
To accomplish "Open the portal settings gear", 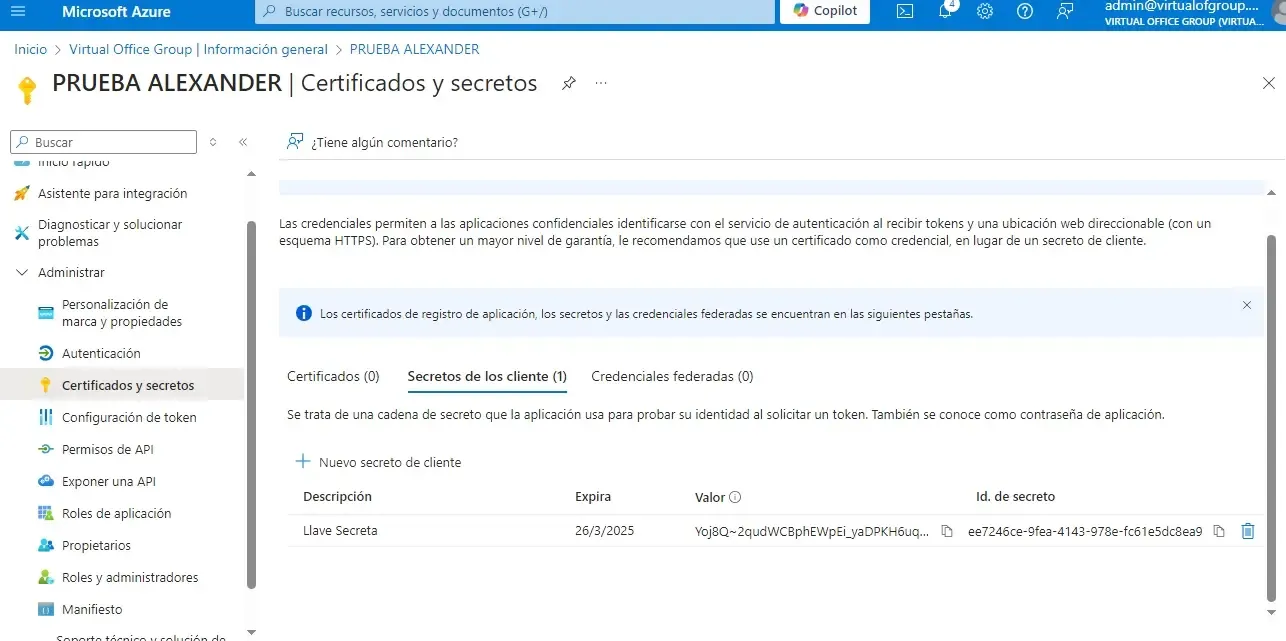I will pos(985,12).
